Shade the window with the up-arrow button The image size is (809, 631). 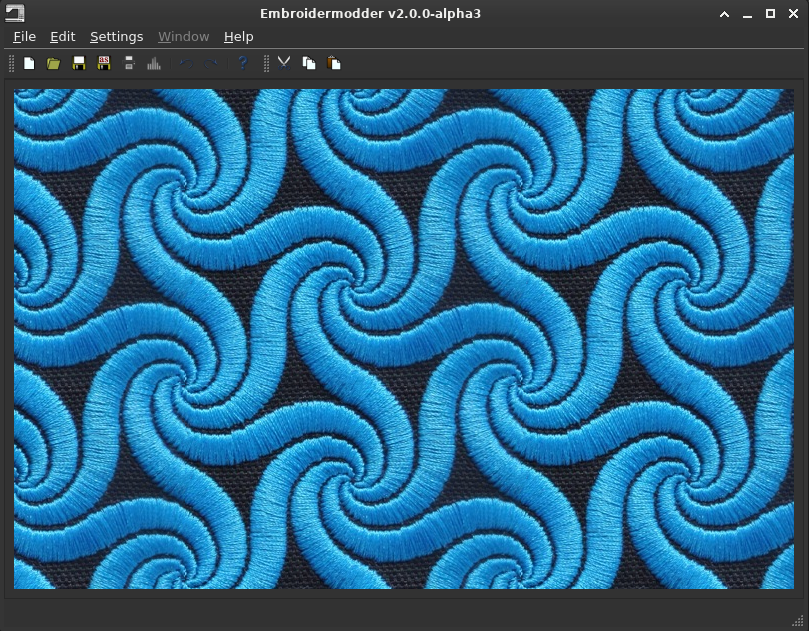click(x=724, y=14)
